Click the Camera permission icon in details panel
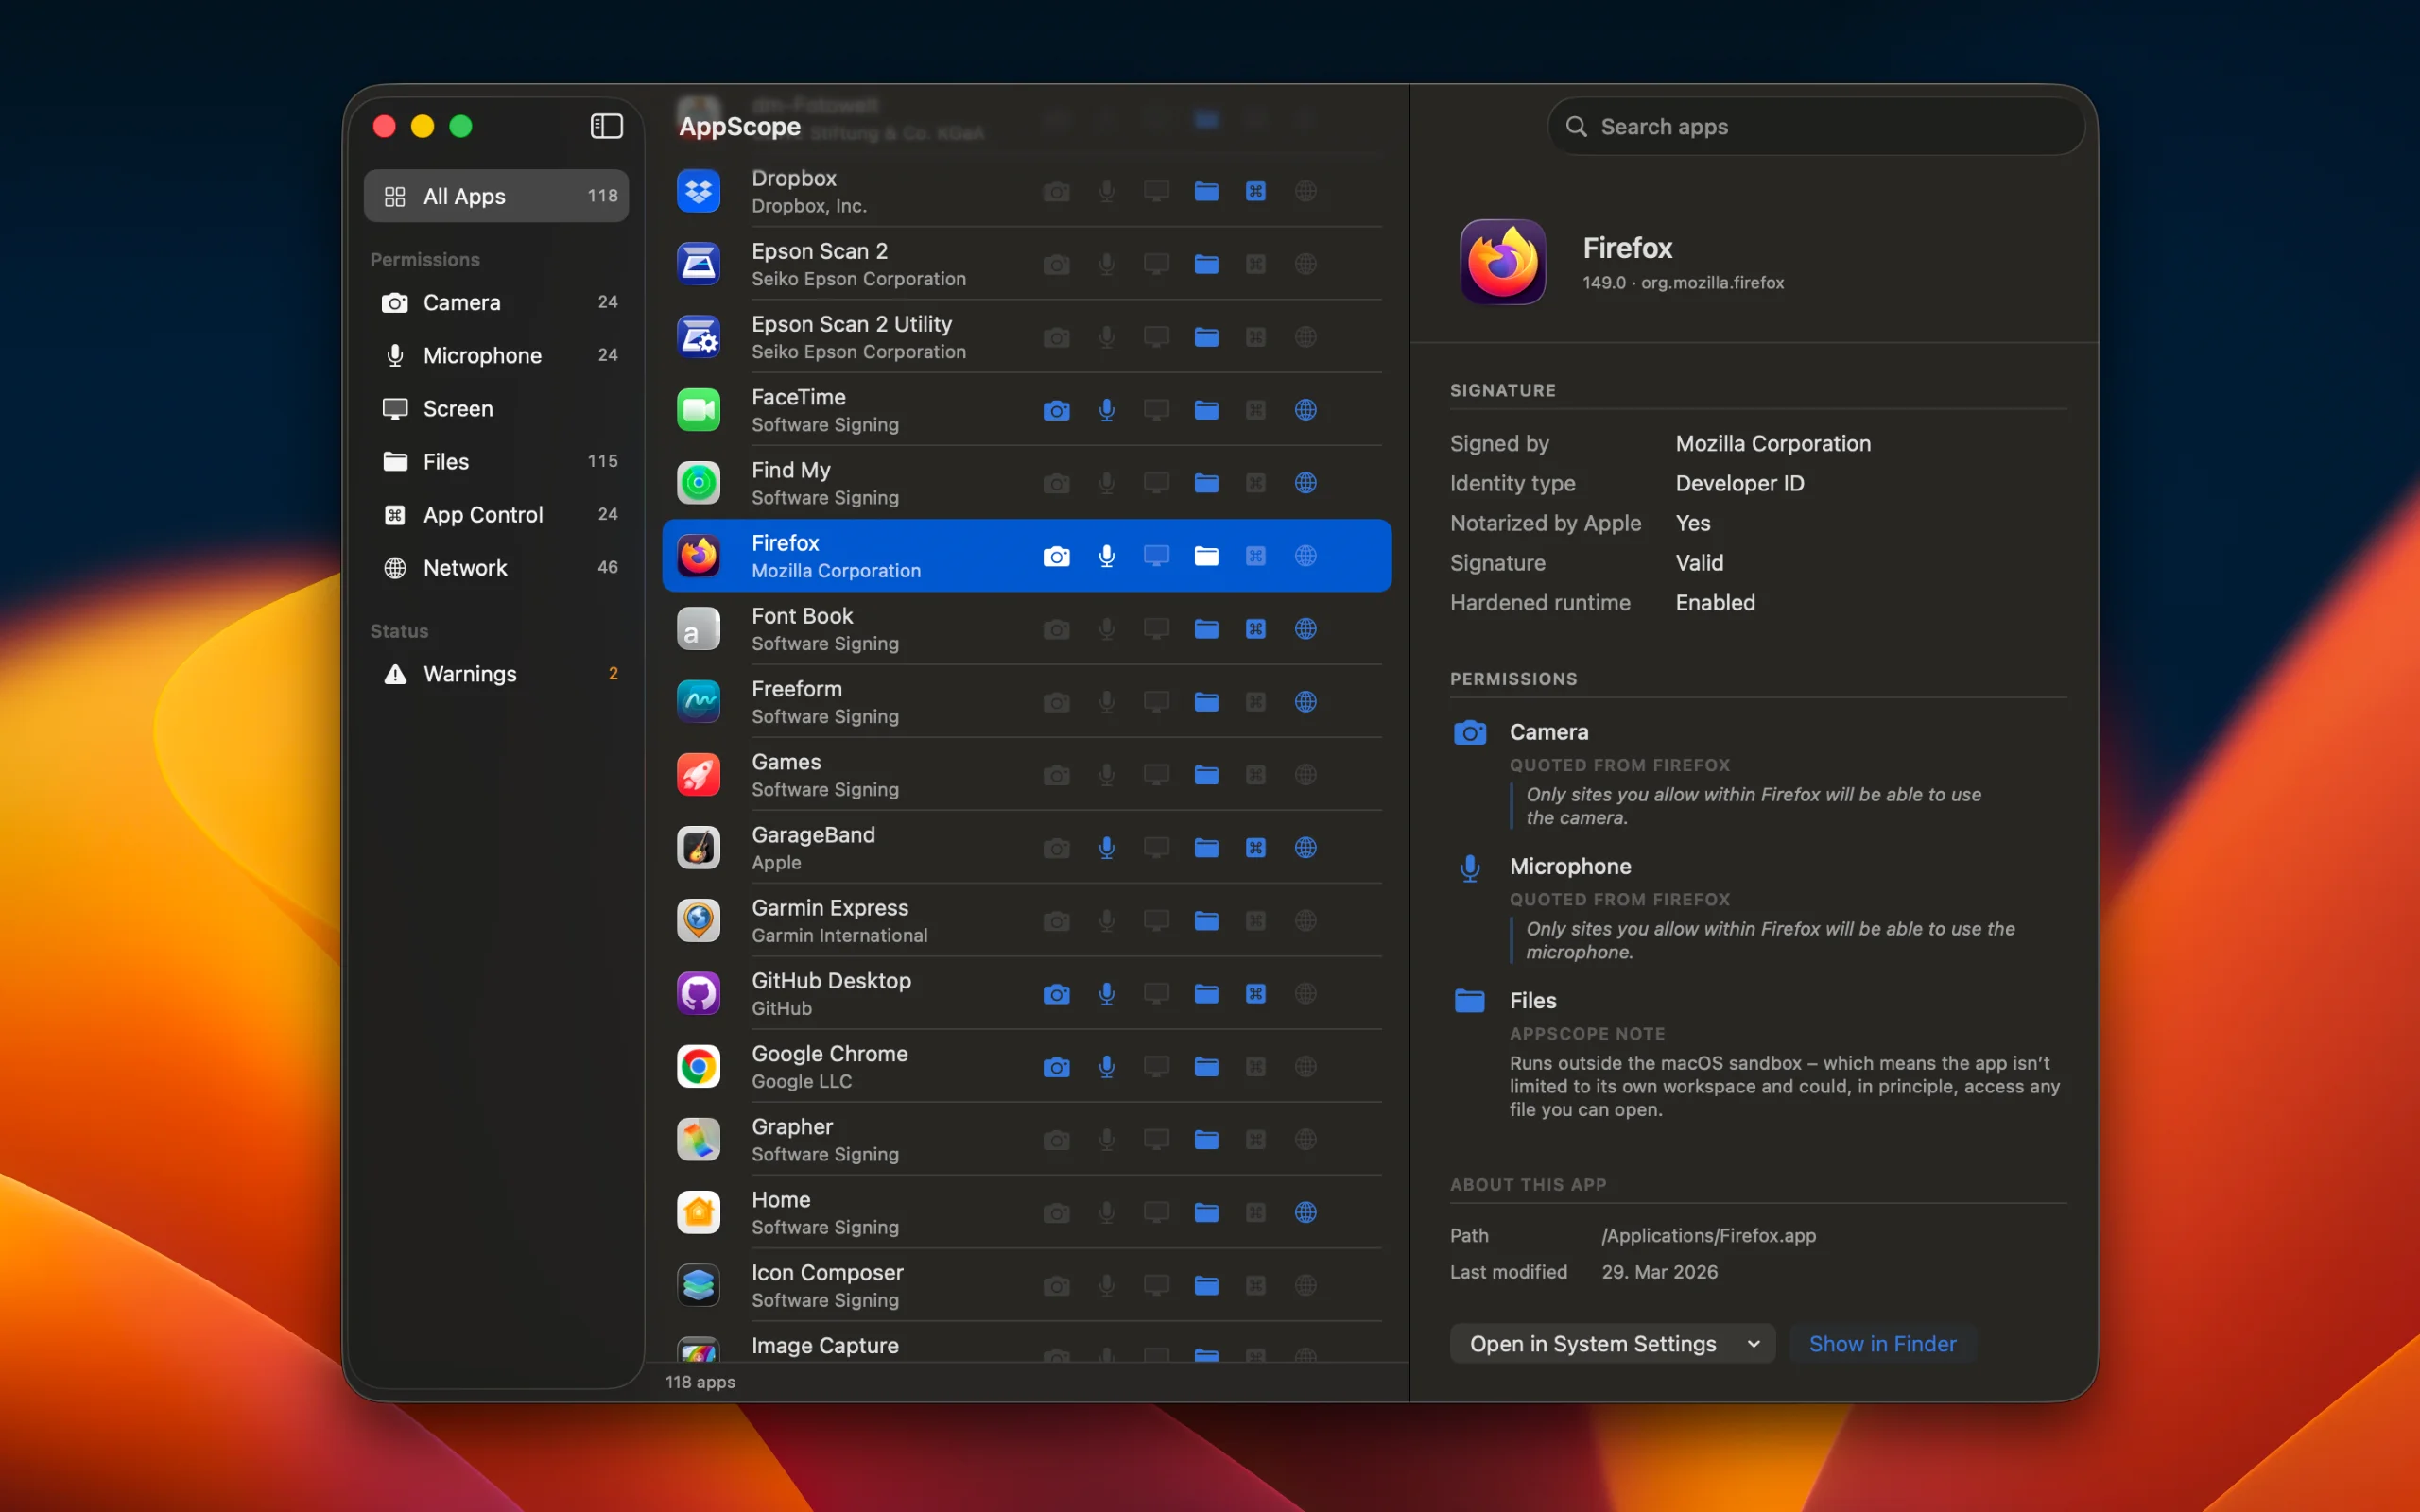Viewport: 2420px width, 1512px height. 1469,733
